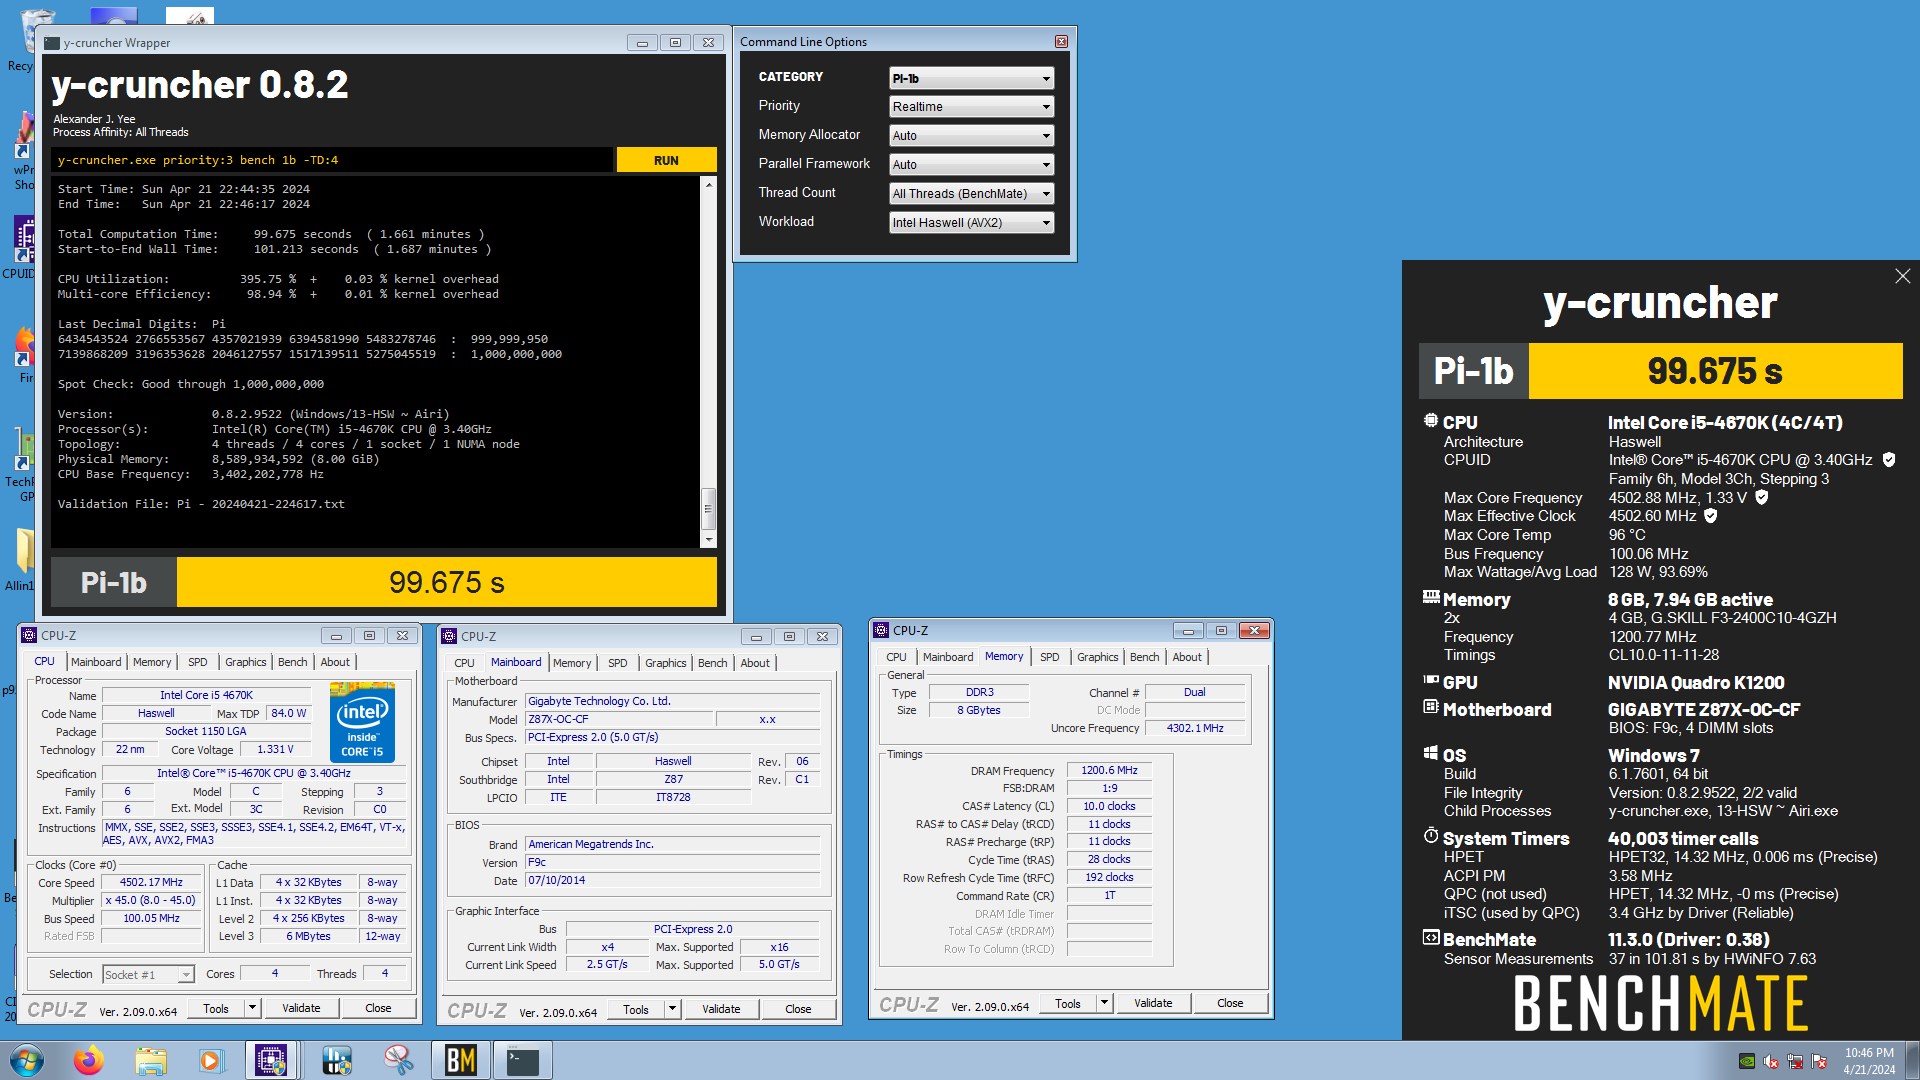This screenshot has height=1080, width=1920.
Task: Click DRAM Frequency value 1200.6 MHz
Action: [x=1110, y=770]
